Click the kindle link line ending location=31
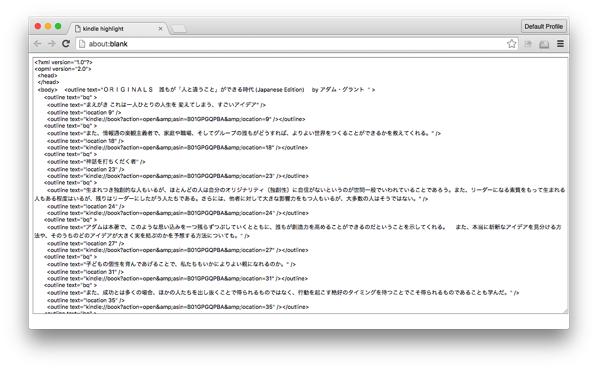Viewport: 598px width, 370px height. coord(177,278)
